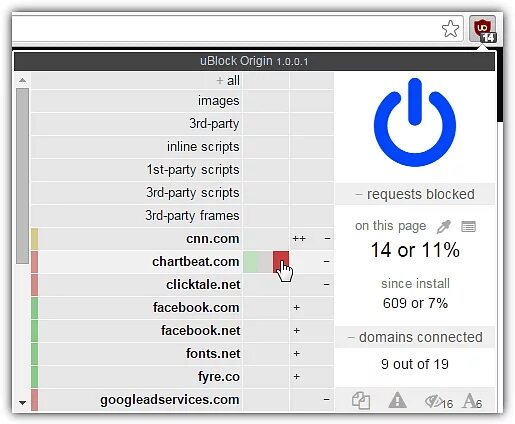This screenshot has width=515, height=424.
Task: Toggle the strict blocking warning triangle icon
Action: click(397, 400)
